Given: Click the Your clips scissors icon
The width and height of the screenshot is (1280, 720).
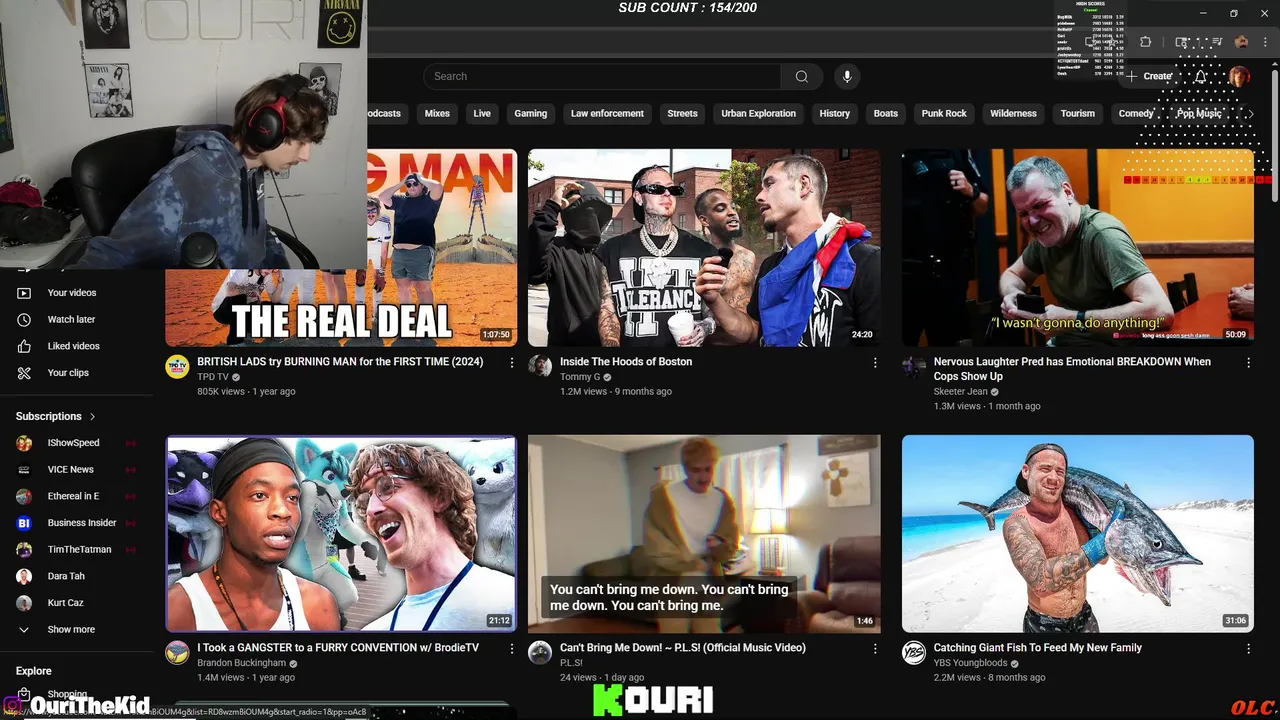Looking at the screenshot, I should click(x=25, y=373).
